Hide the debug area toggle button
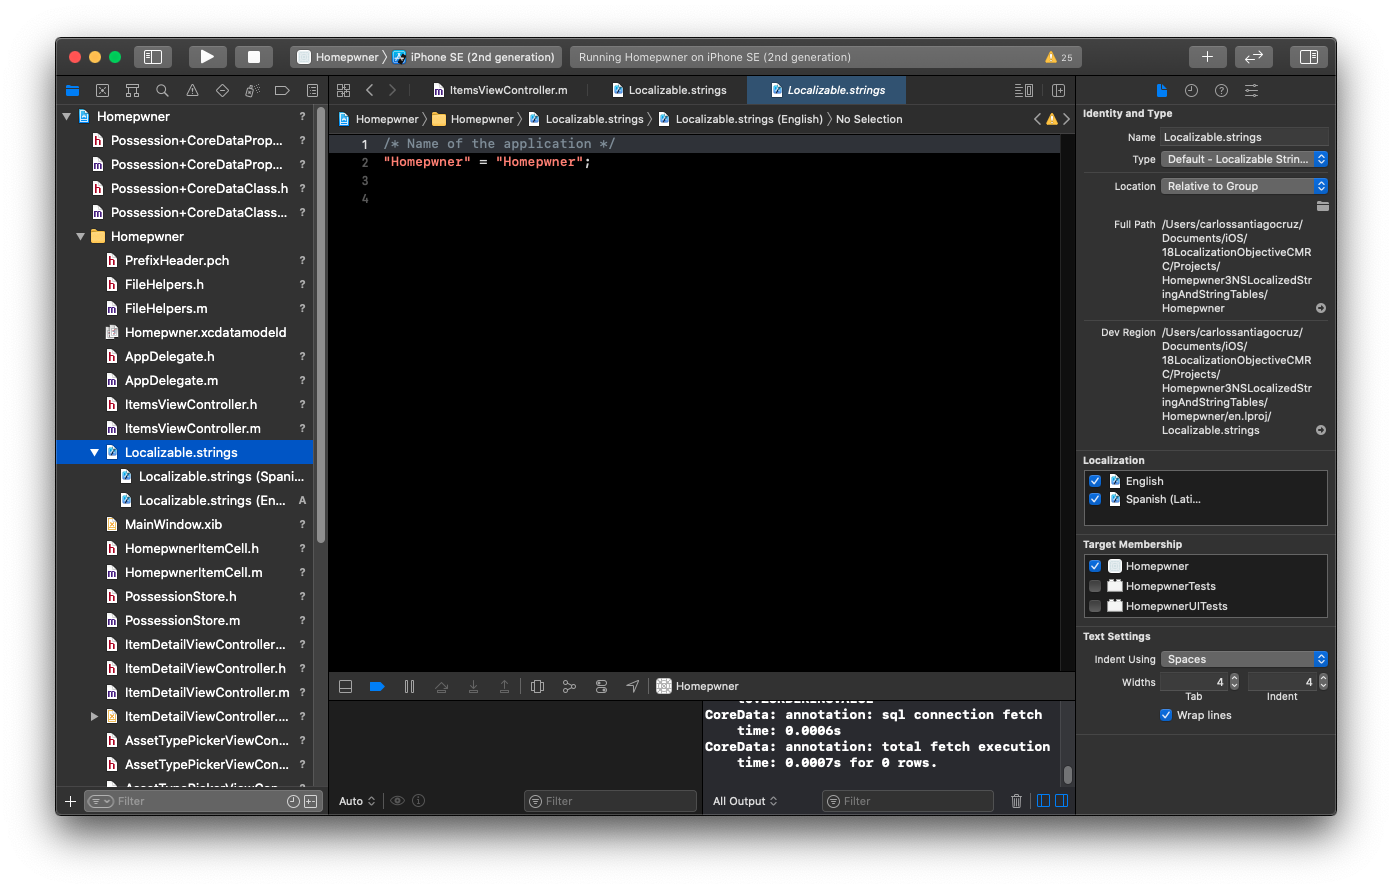The height and width of the screenshot is (889, 1392). coord(346,686)
